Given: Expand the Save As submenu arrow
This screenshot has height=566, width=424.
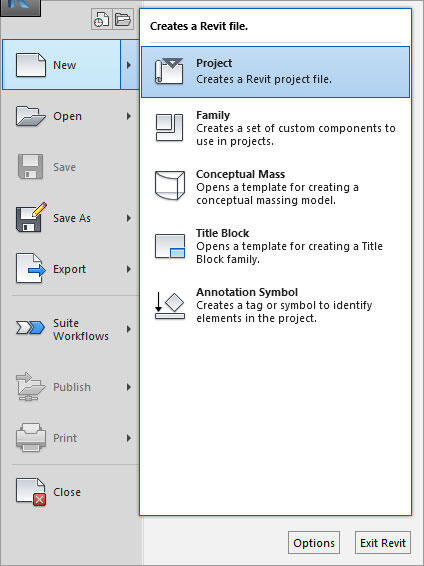Looking at the screenshot, I should [129, 218].
